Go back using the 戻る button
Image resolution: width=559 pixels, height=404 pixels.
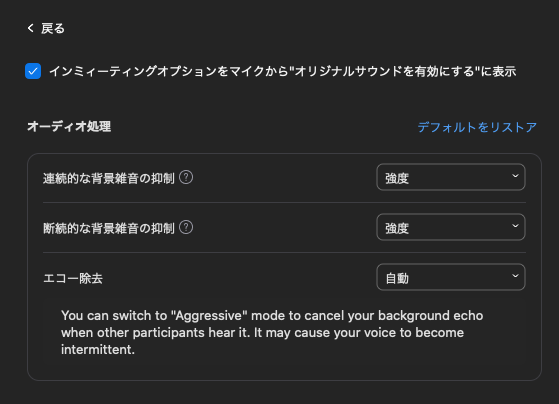46,28
